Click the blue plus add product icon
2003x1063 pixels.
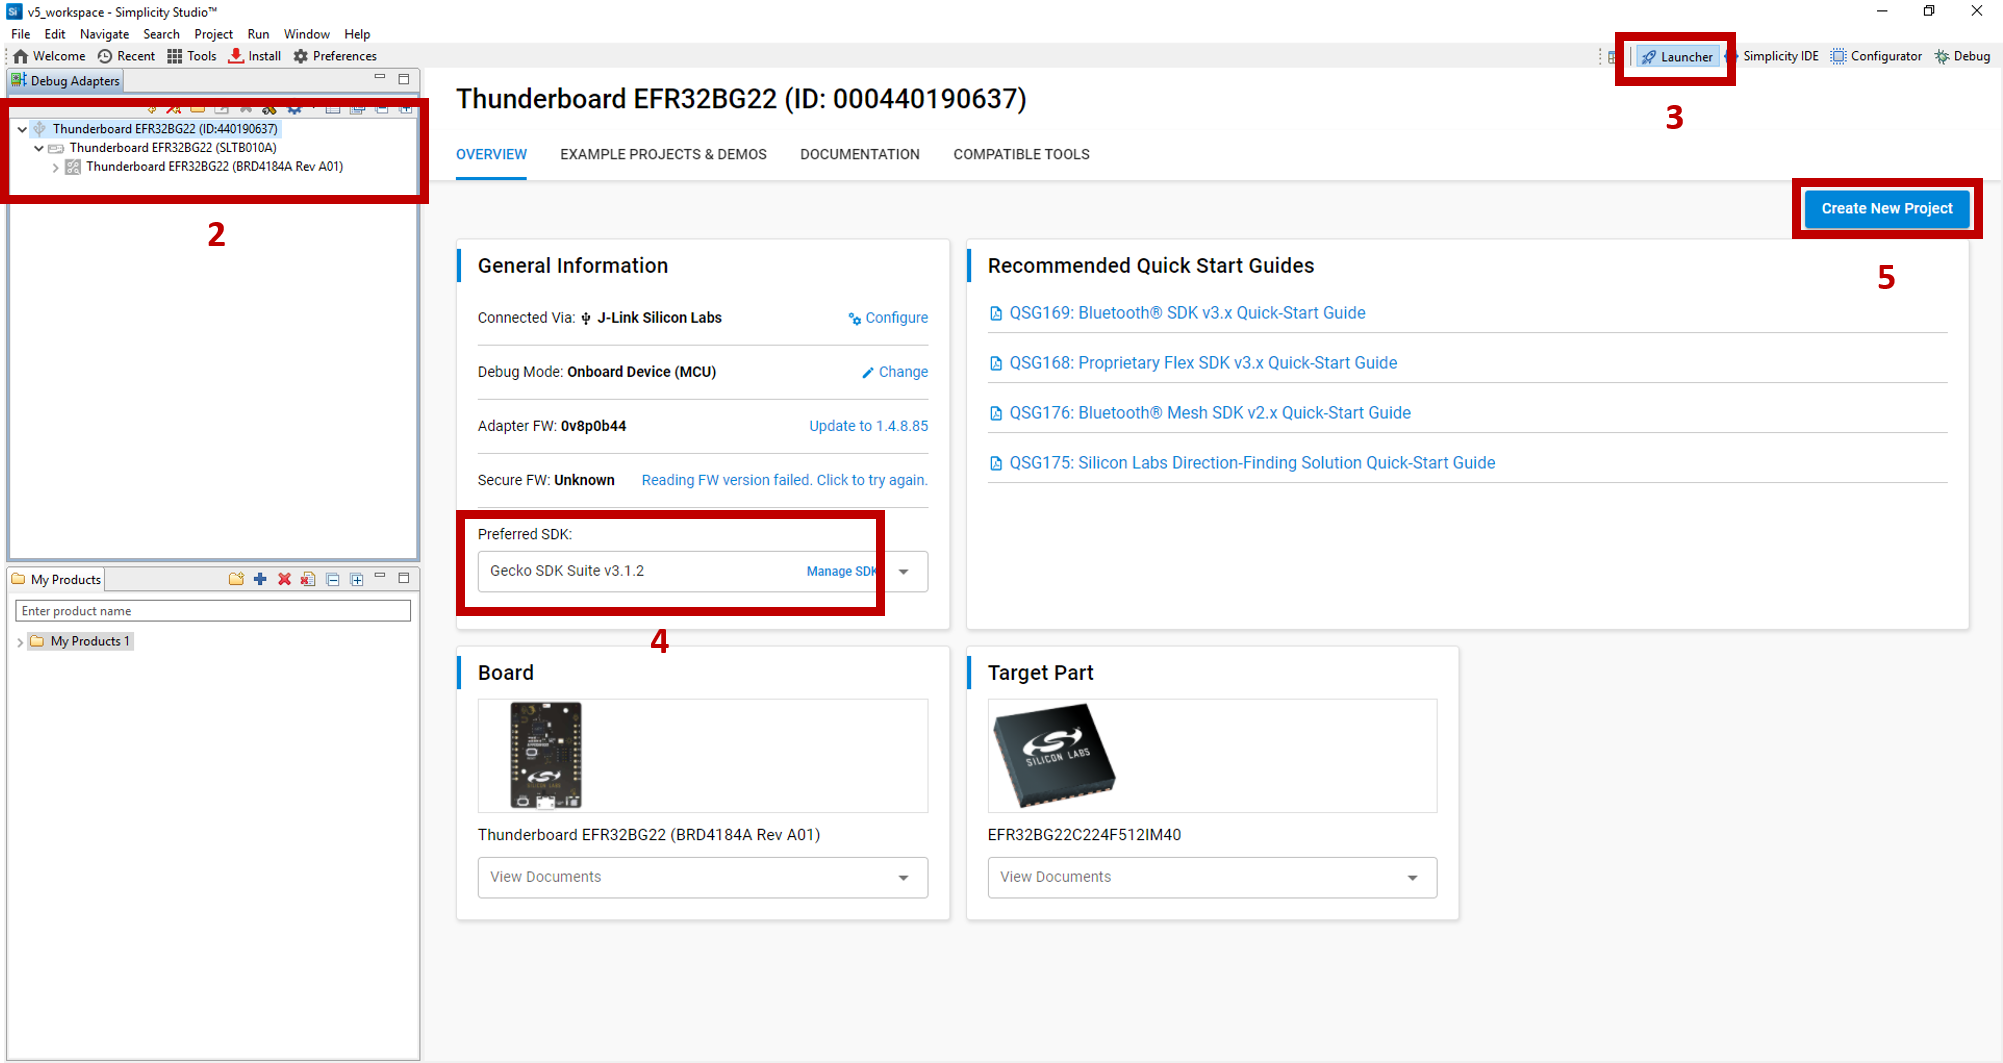click(260, 579)
